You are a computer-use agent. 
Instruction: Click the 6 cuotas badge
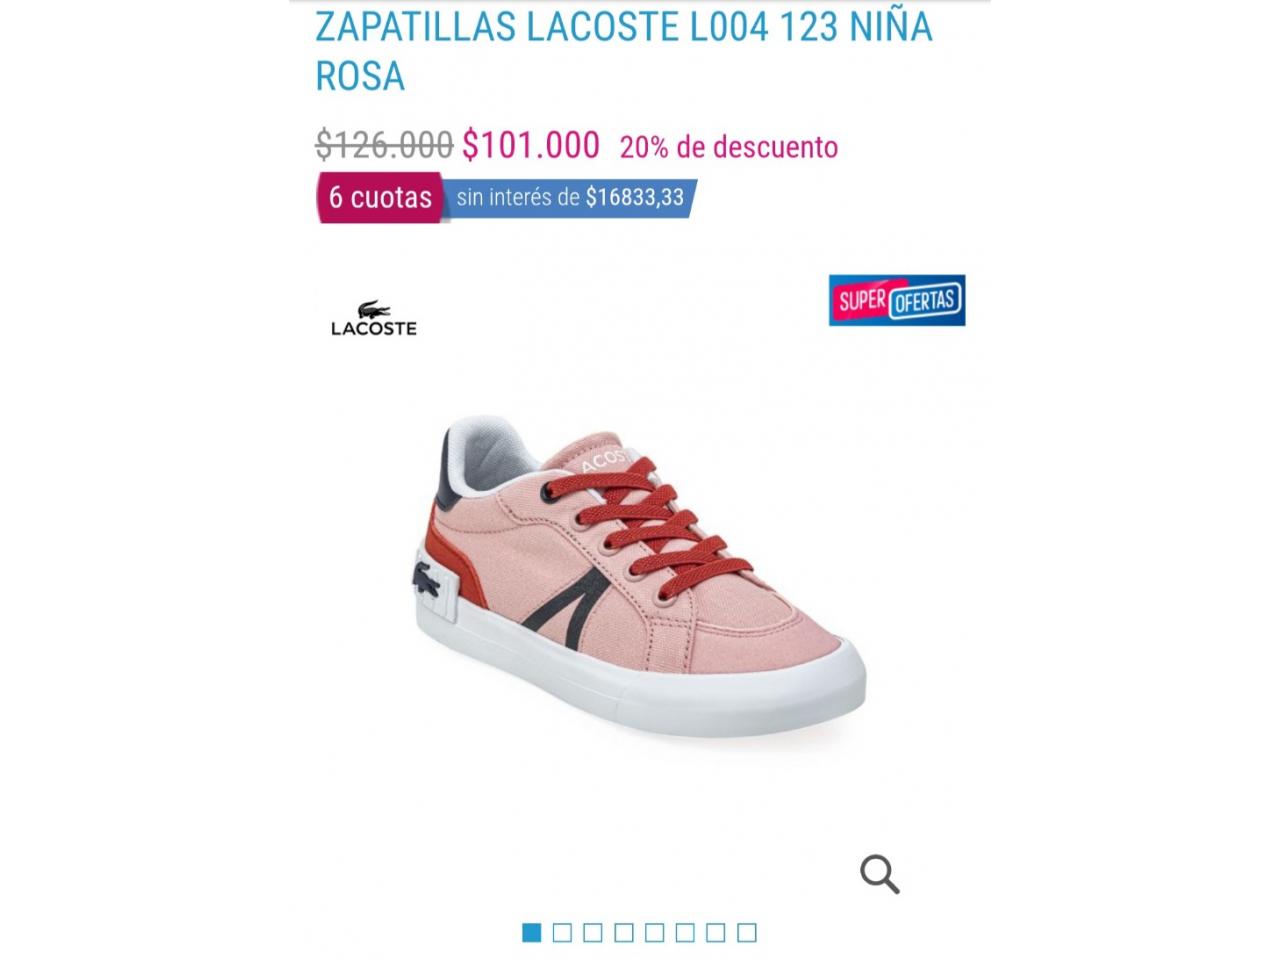[380, 197]
